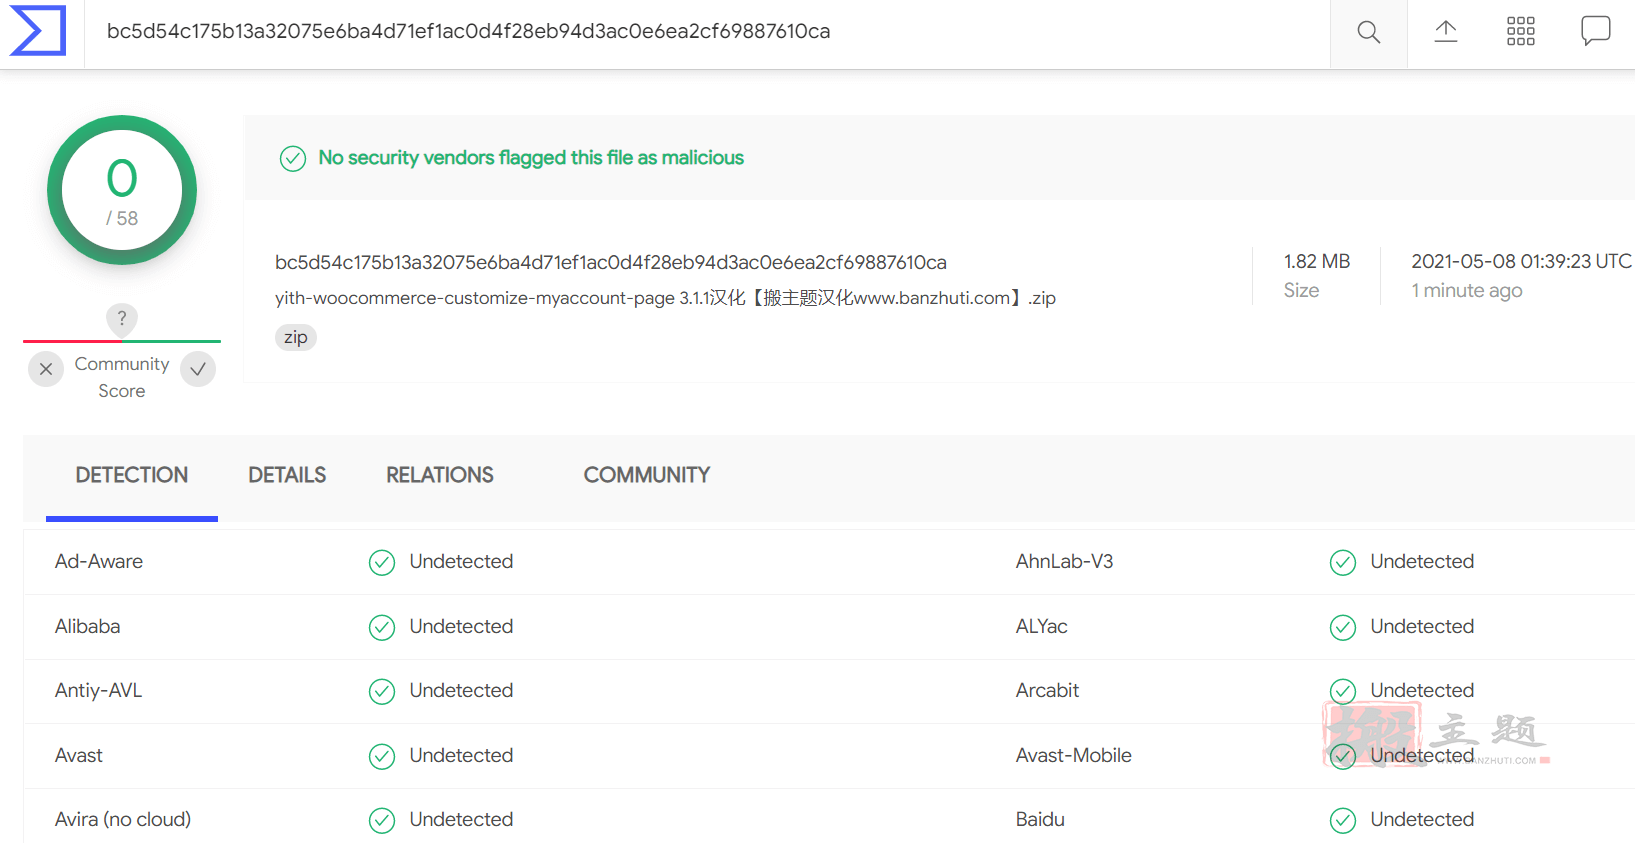Screen dimensions: 1635x843
Task: Click the AhnLab-V3 vendor name
Action: [x=1064, y=561]
